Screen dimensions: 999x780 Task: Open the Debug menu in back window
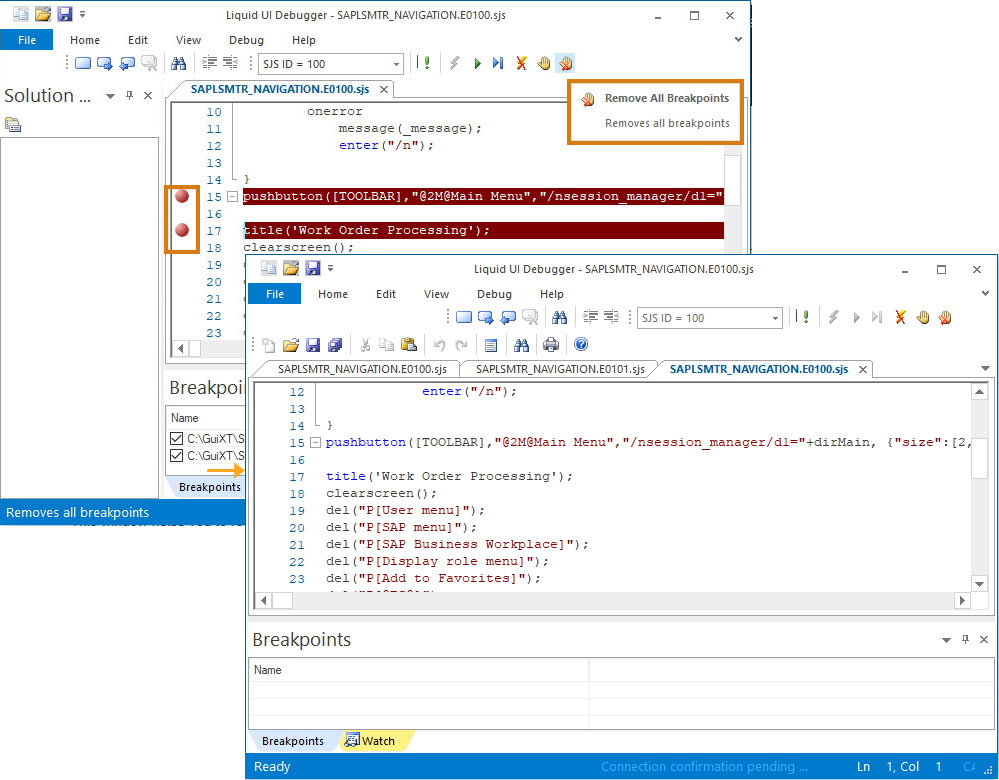coord(246,40)
